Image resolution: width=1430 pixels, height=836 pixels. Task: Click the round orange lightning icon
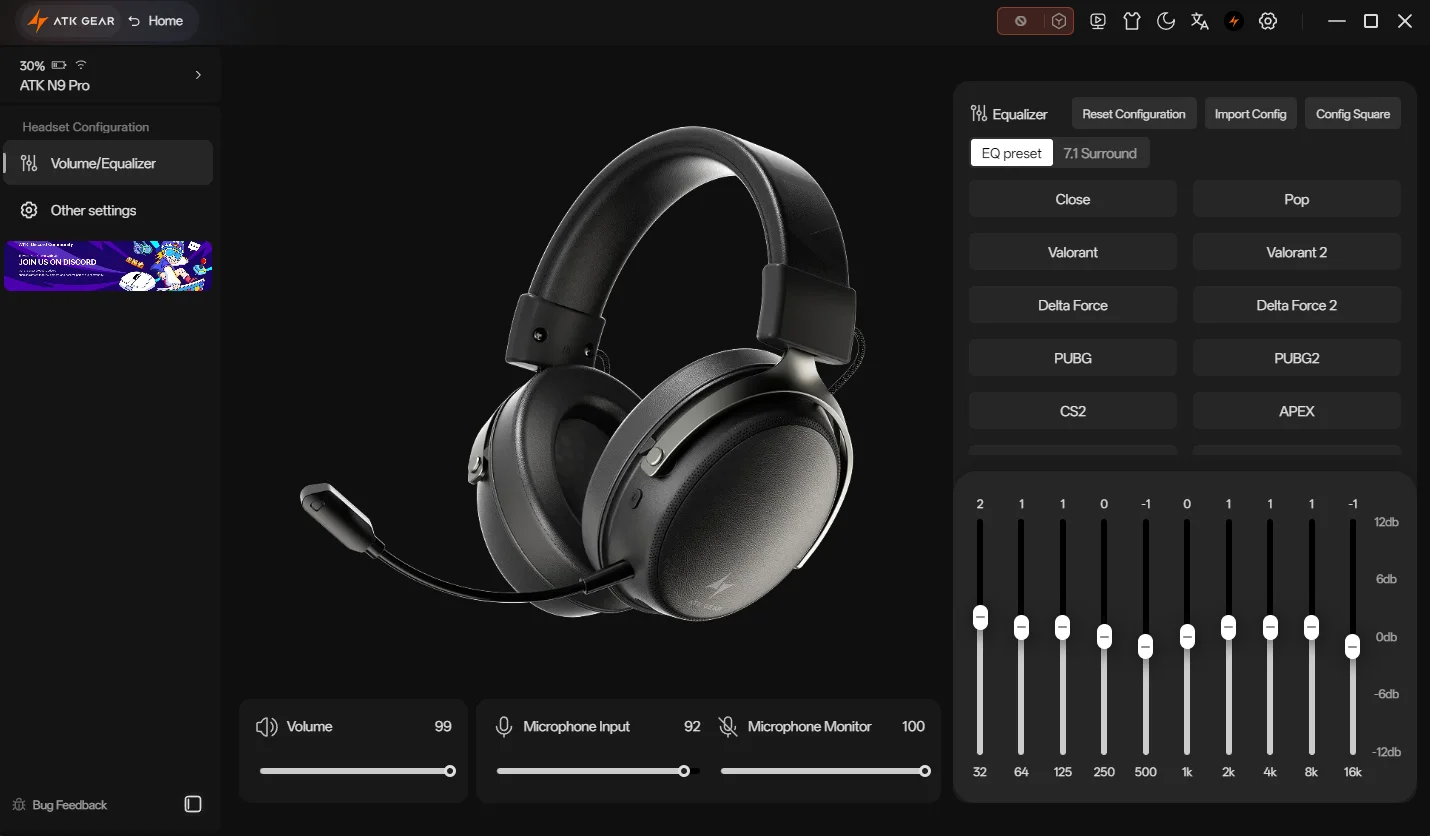pyautogui.click(x=1234, y=21)
